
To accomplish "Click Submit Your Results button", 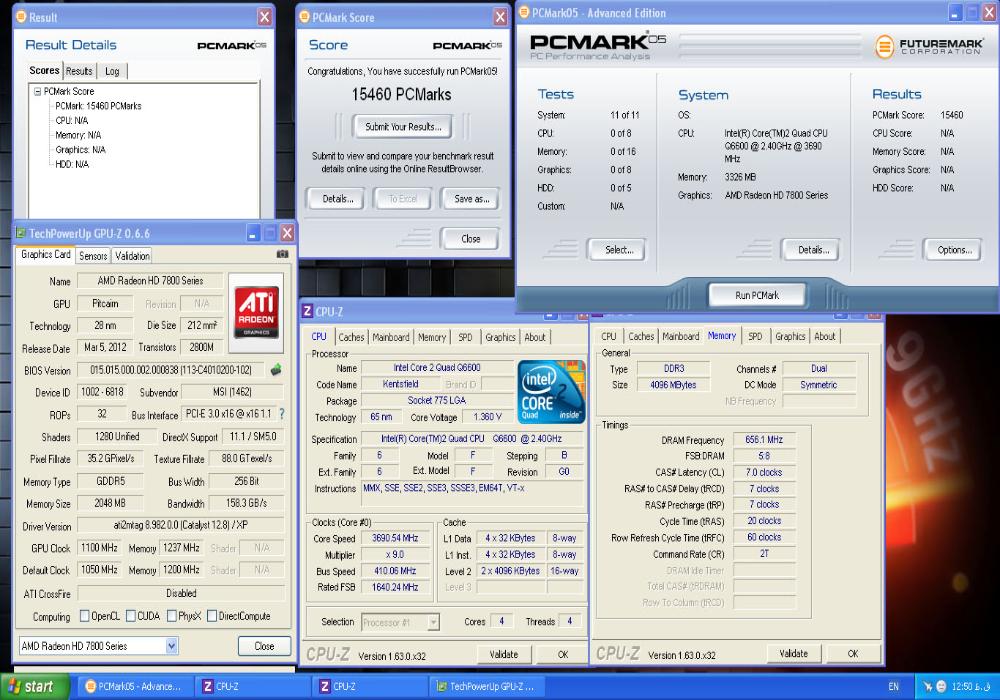I will tap(403, 126).
